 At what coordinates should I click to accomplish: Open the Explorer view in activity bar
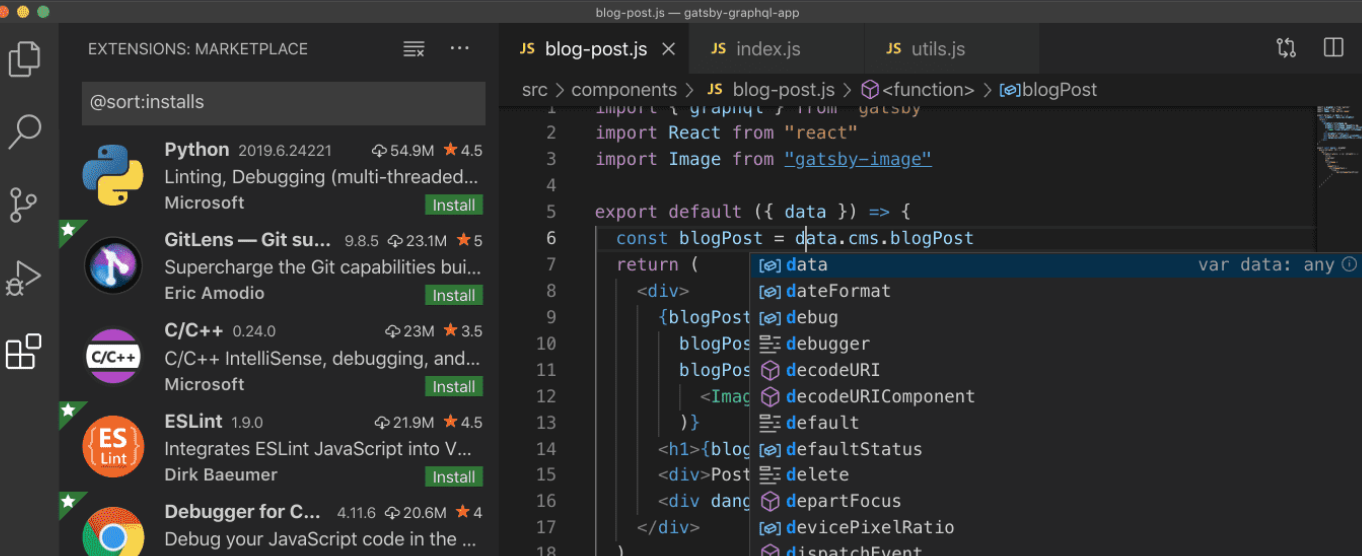click(x=25, y=58)
